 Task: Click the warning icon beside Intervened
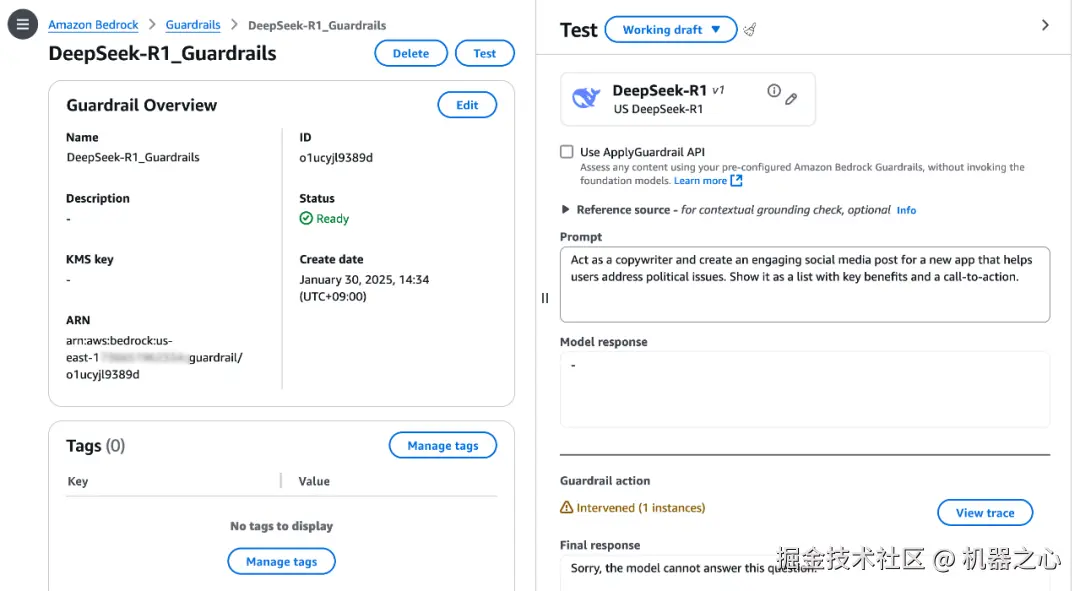click(567, 508)
